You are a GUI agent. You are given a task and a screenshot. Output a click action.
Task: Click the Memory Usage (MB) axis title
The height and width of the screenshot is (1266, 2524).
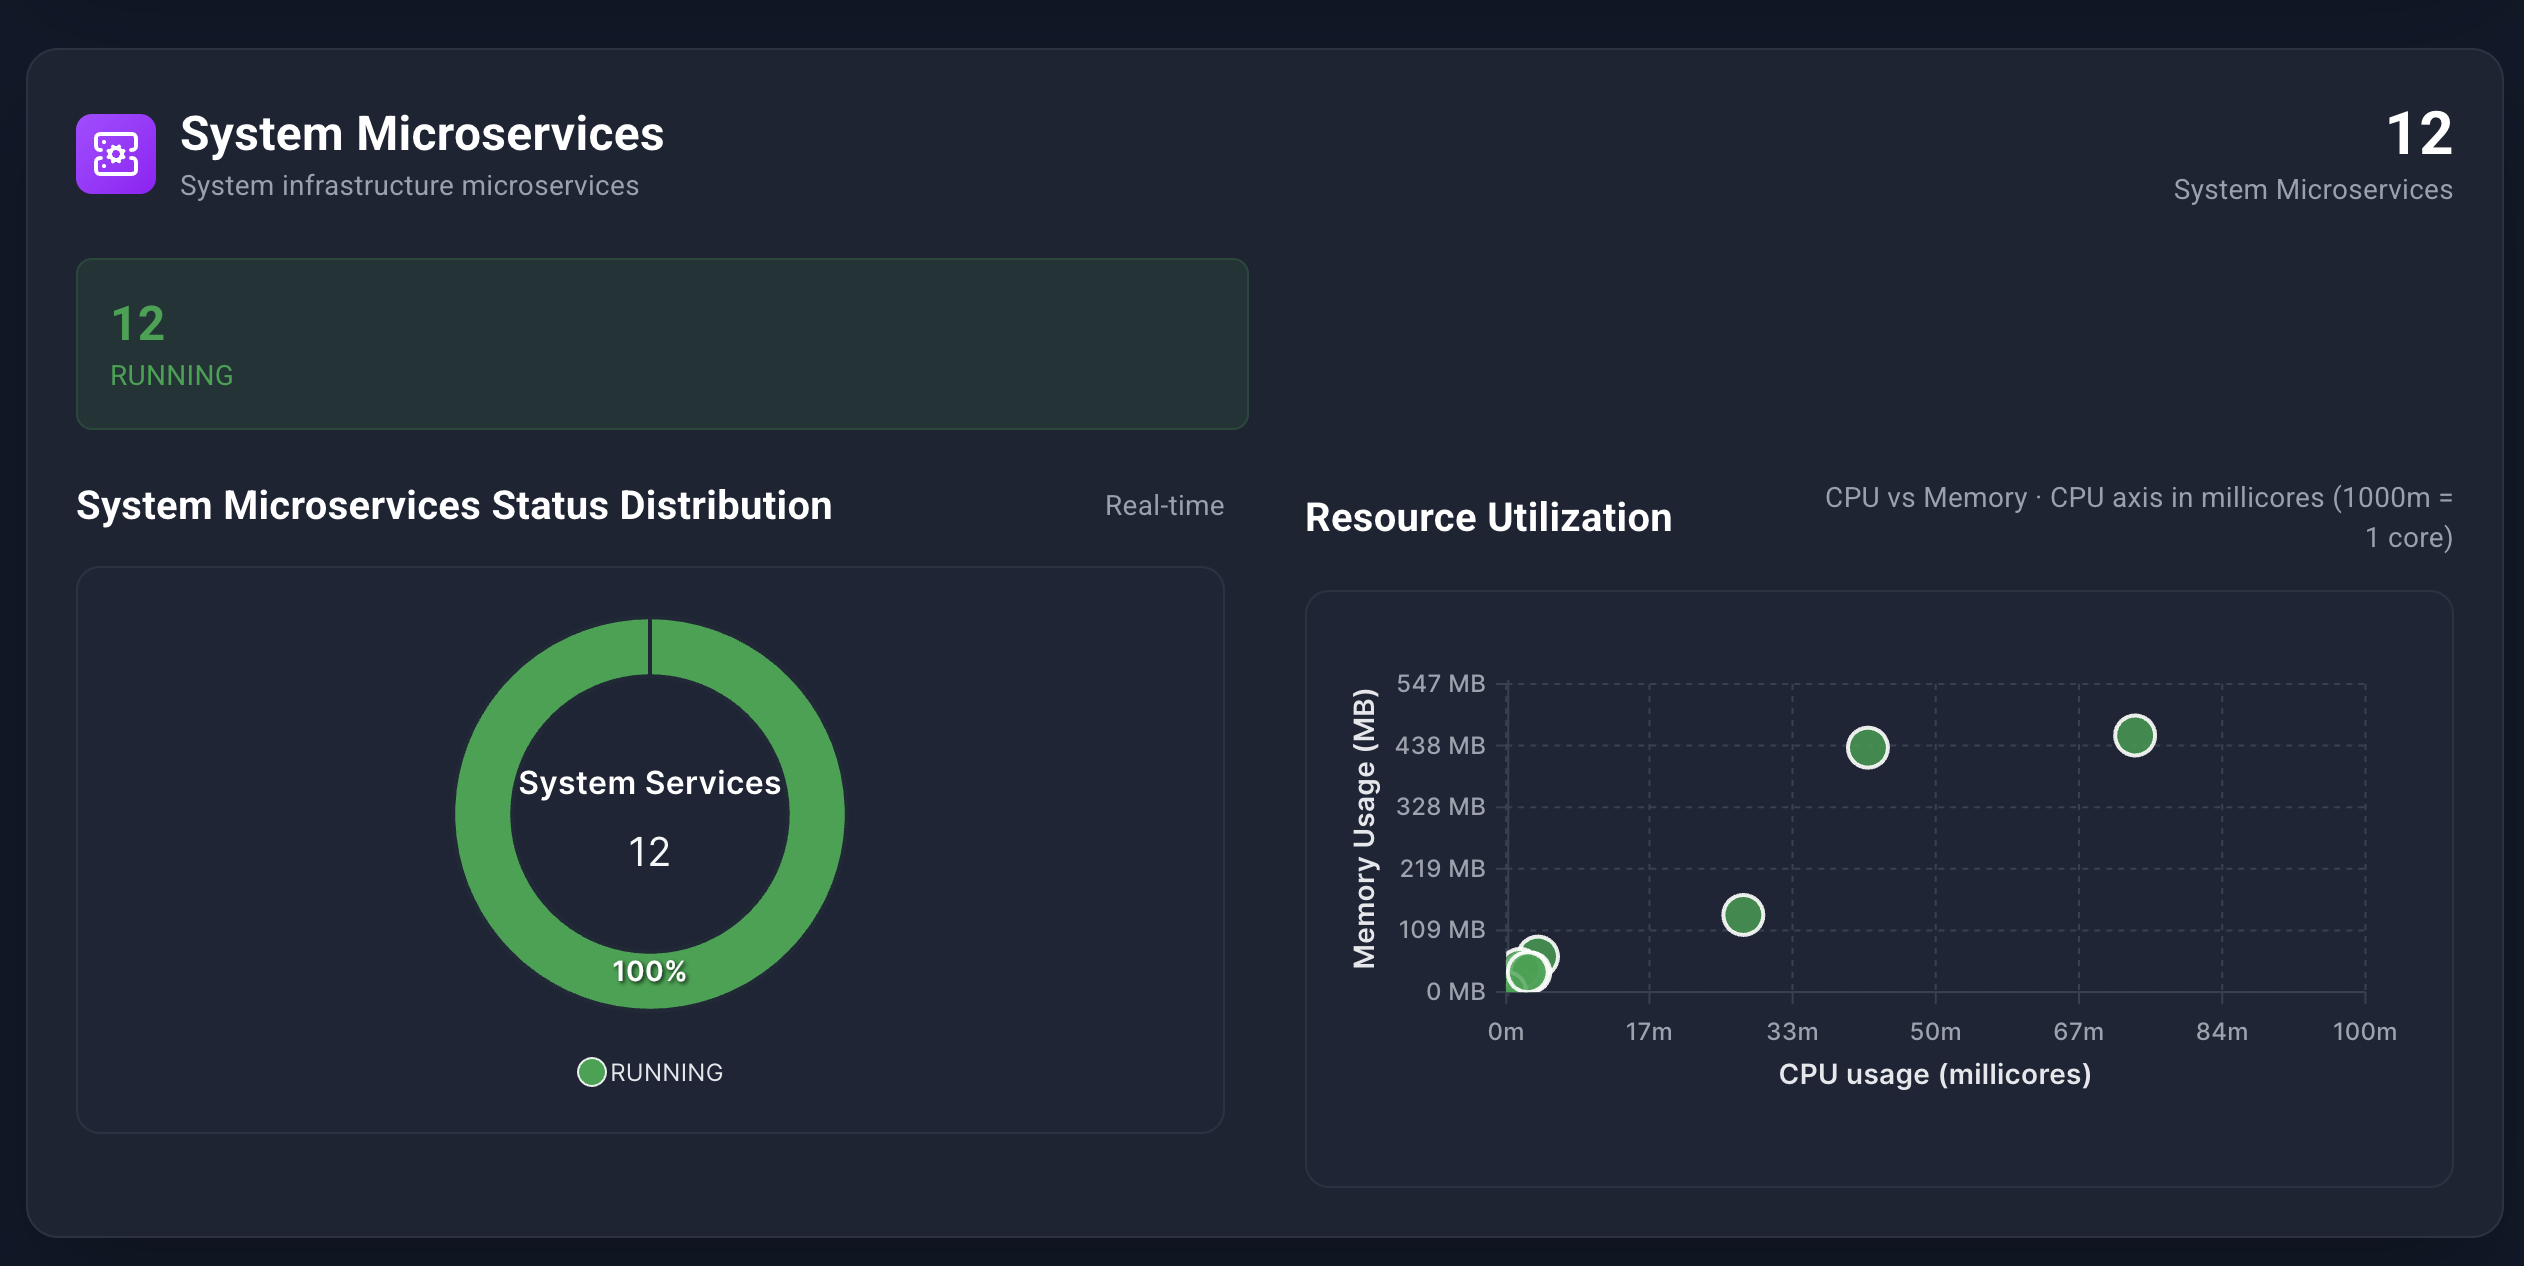pos(1364,829)
